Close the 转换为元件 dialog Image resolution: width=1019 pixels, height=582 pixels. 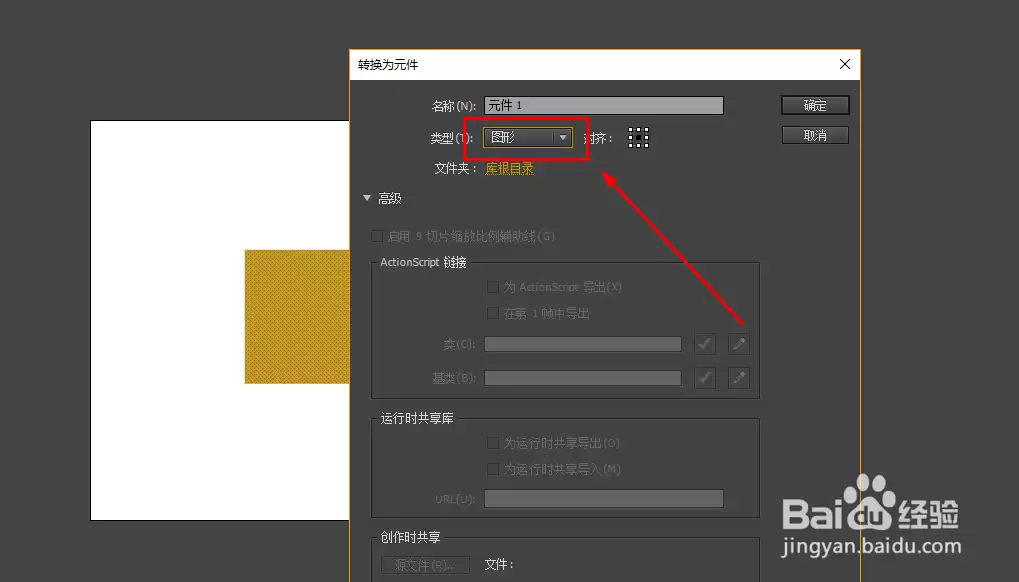click(x=844, y=64)
